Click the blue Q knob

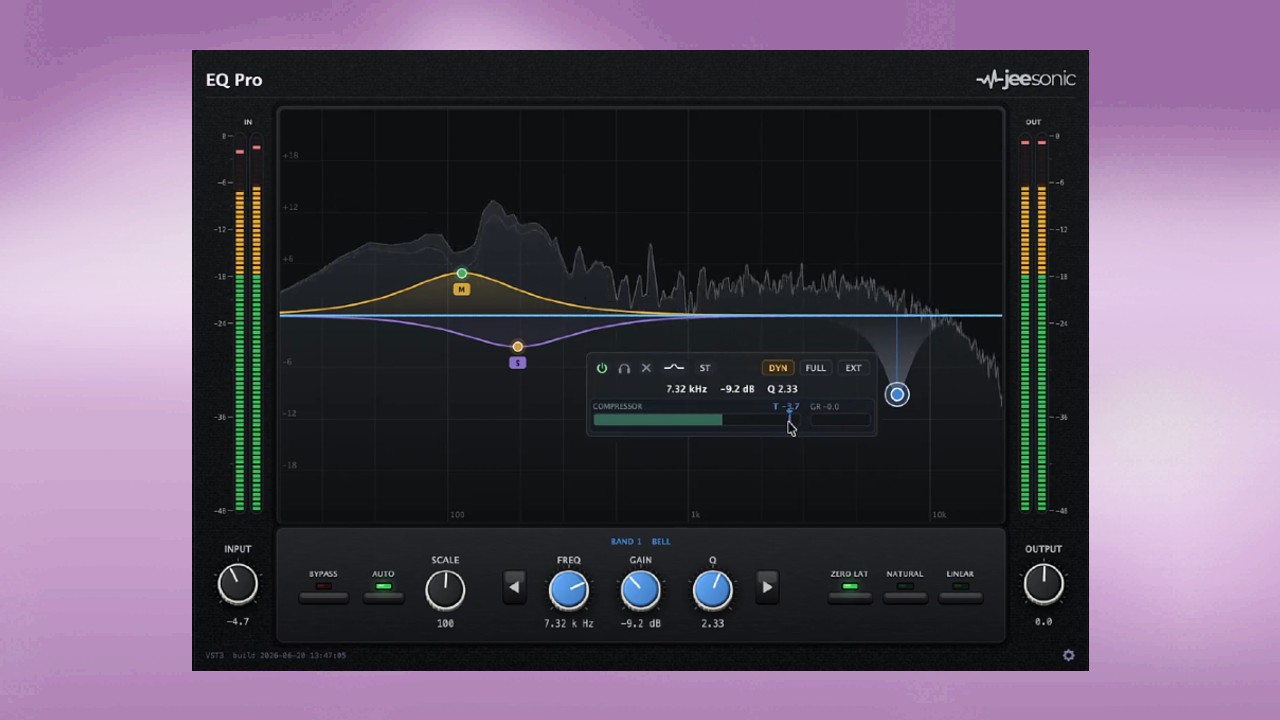tap(713, 590)
